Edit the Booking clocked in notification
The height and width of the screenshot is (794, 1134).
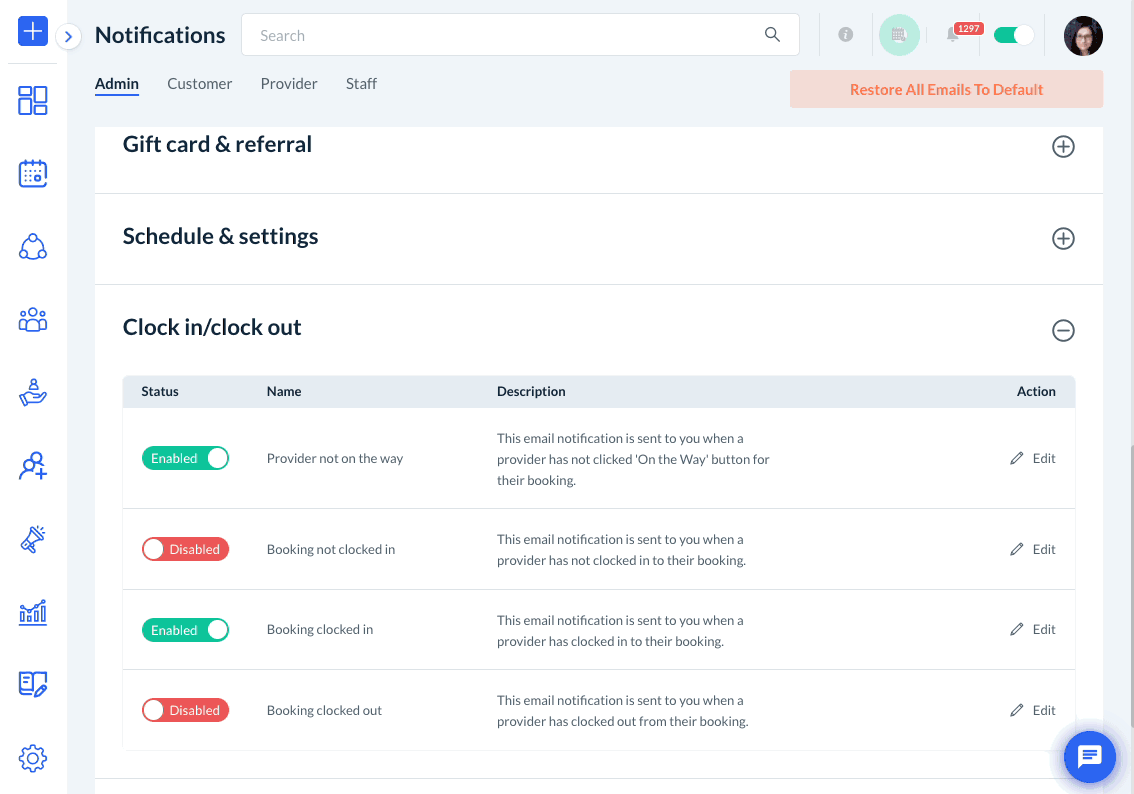(1033, 629)
